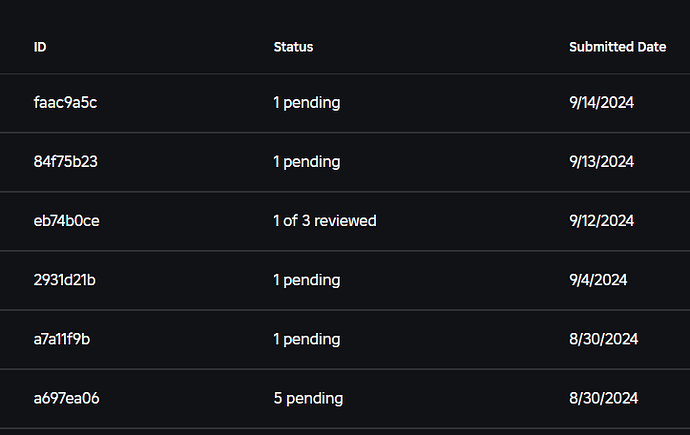
Task: Select '1 pending' status for faac9a5c
Action: tap(307, 103)
